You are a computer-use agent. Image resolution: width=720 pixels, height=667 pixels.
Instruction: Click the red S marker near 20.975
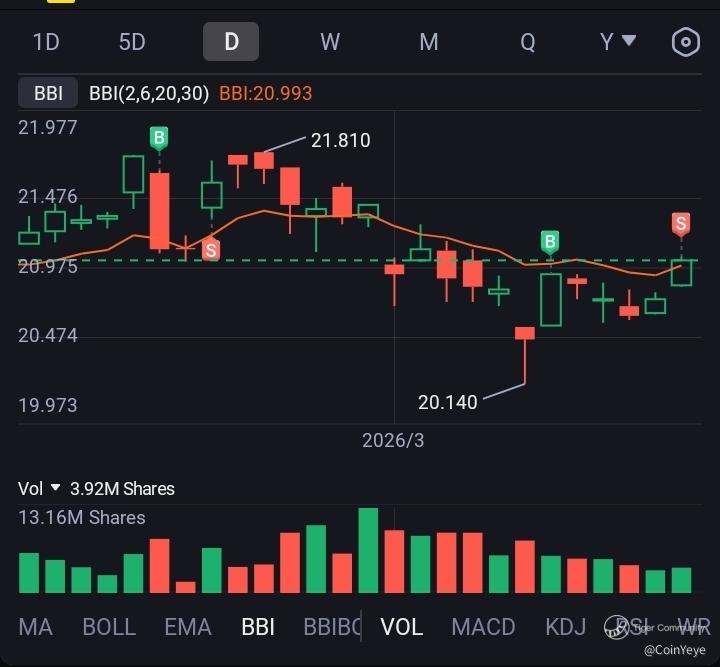[x=210, y=250]
